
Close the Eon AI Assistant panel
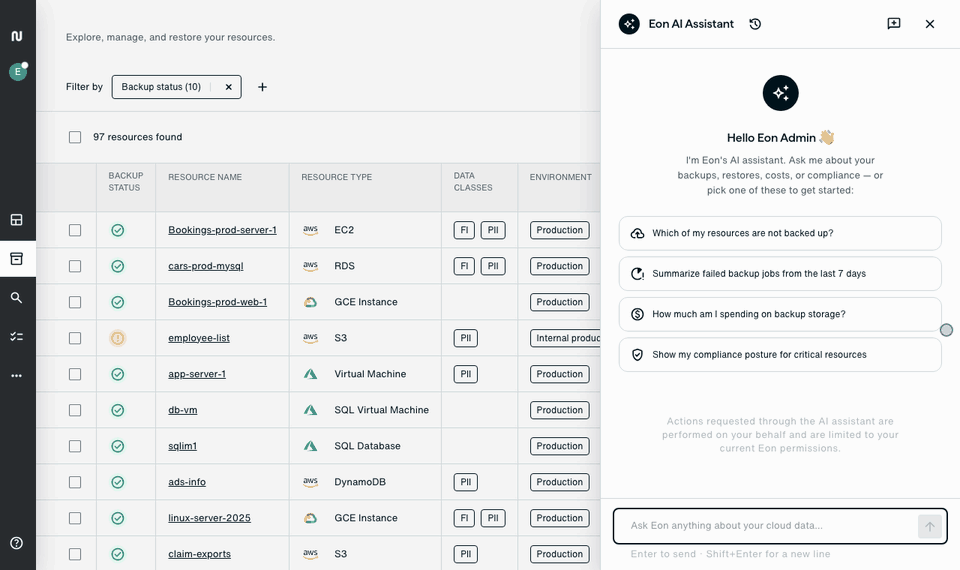(929, 24)
